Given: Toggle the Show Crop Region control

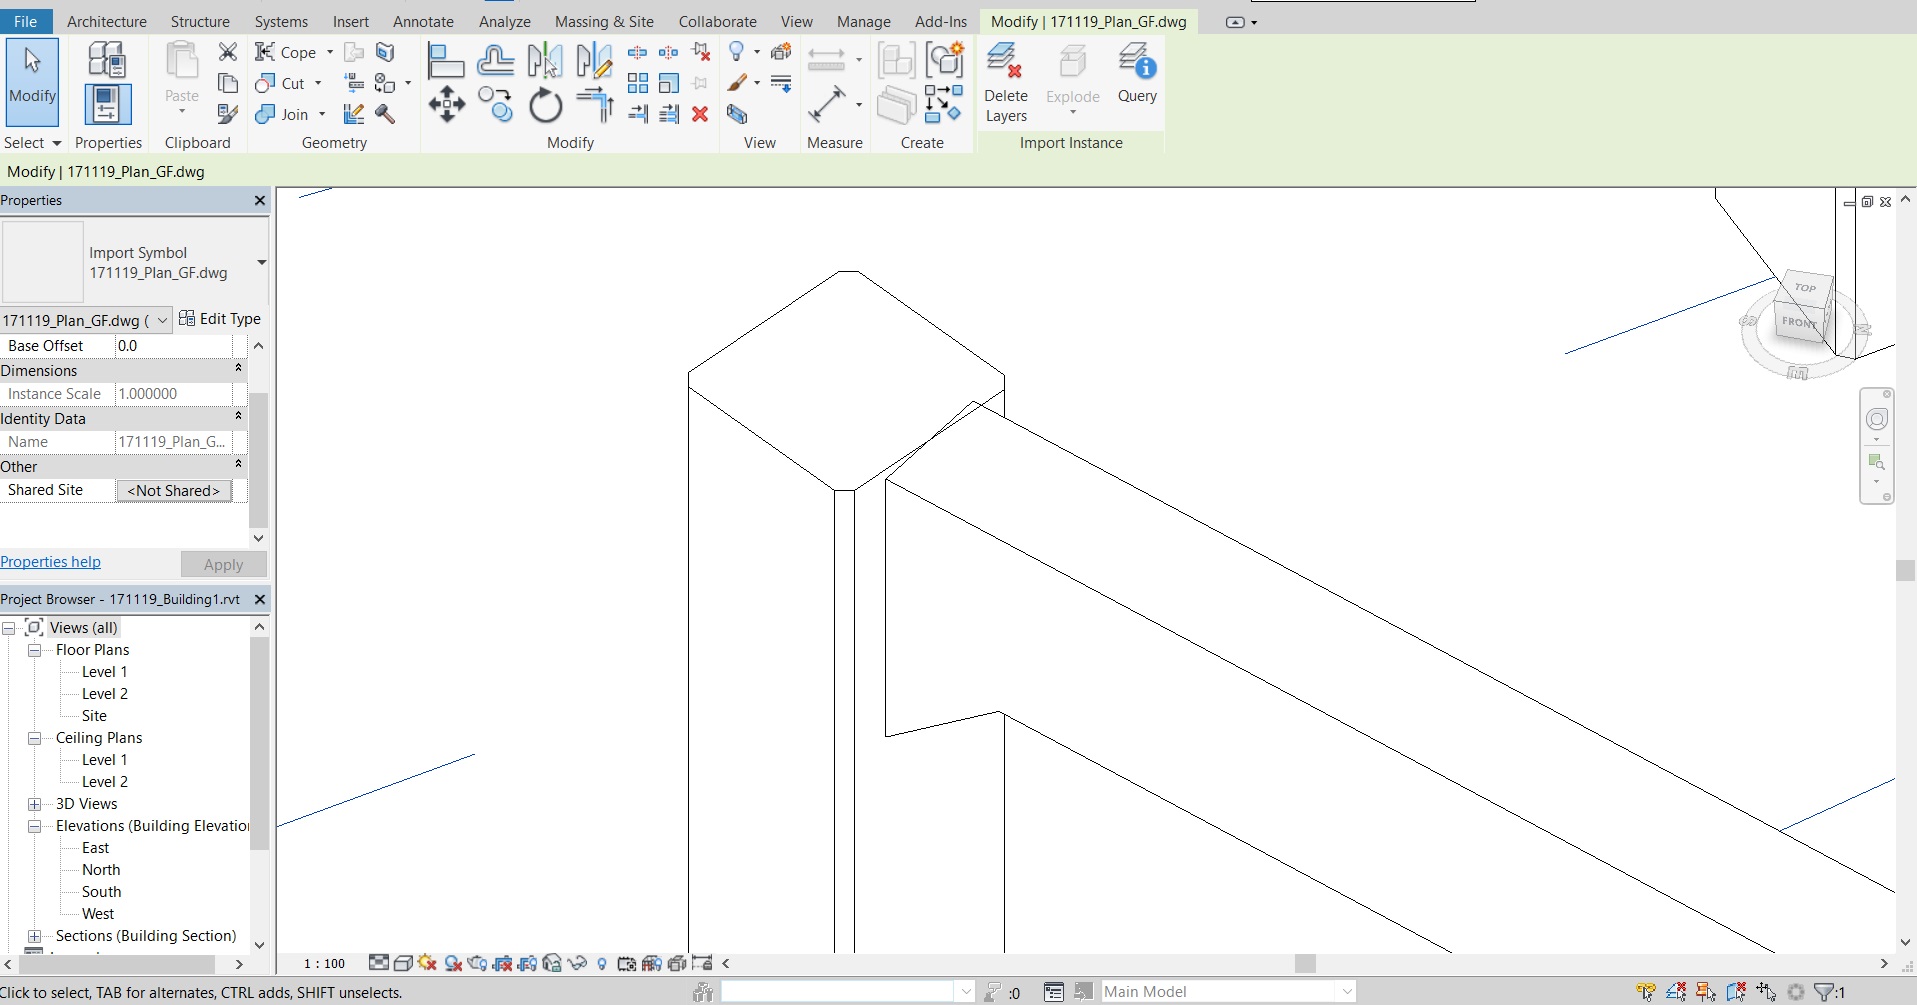Looking at the screenshot, I should coord(527,963).
